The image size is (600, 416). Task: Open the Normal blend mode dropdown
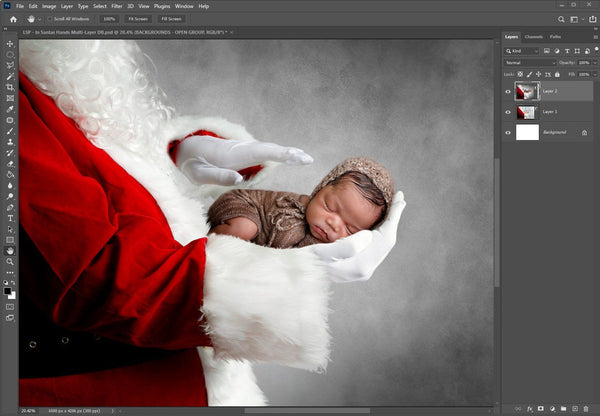530,62
